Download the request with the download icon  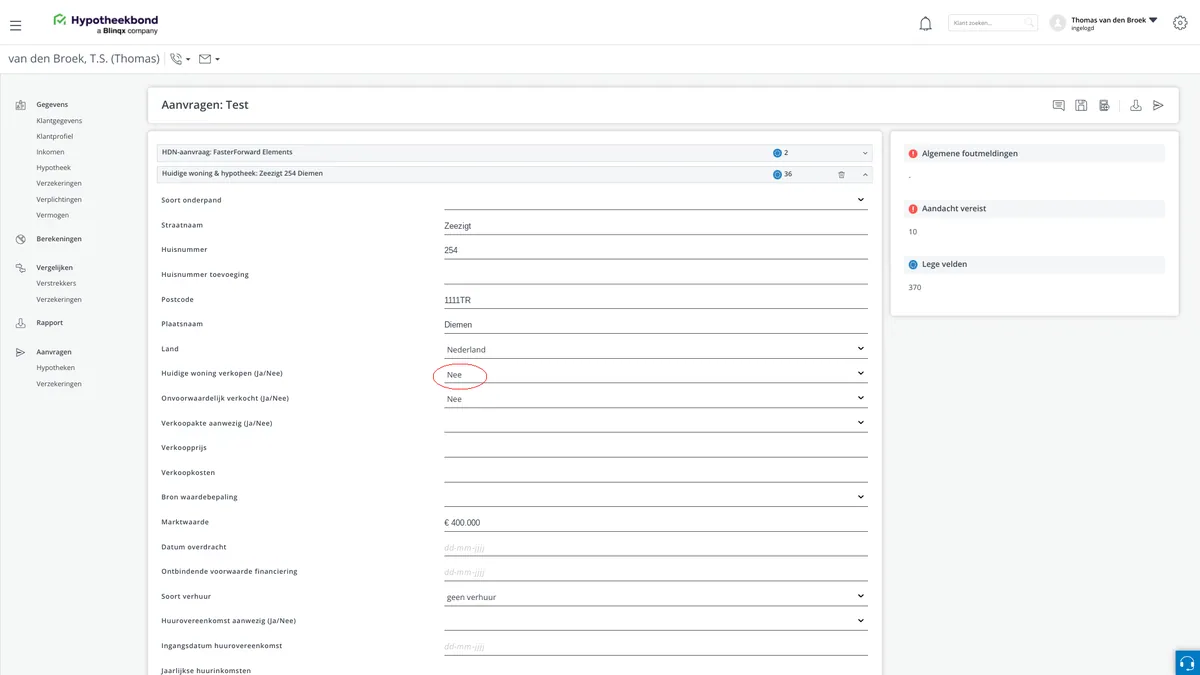[1136, 105]
